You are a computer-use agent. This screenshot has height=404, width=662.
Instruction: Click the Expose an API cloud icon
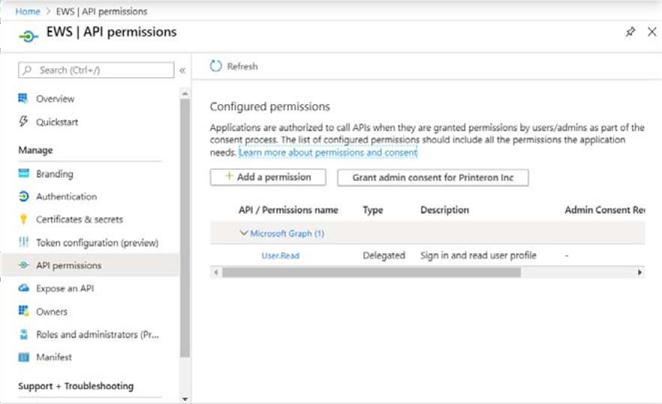click(x=24, y=288)
